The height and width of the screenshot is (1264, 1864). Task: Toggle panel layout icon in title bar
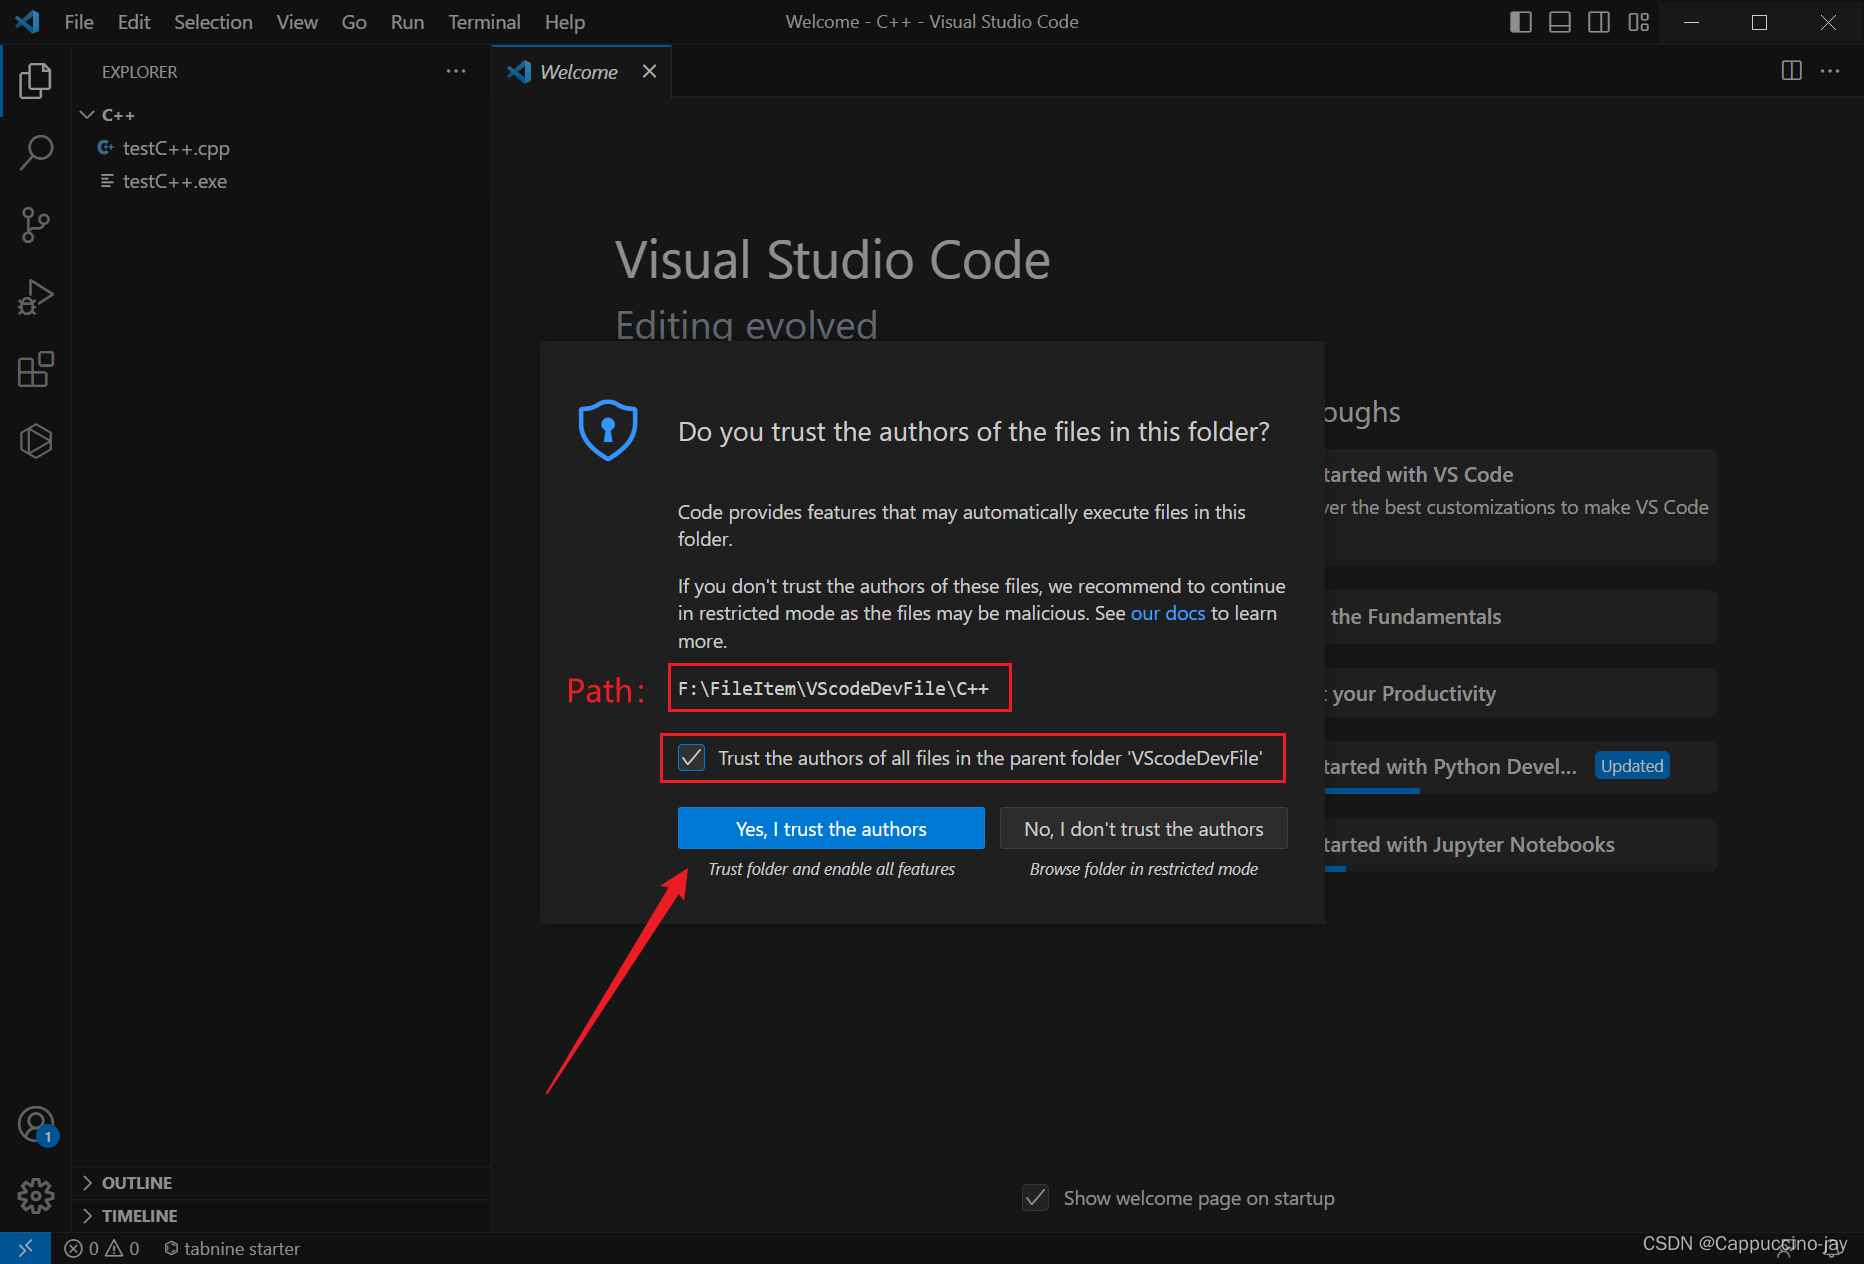click(1559, 22)
